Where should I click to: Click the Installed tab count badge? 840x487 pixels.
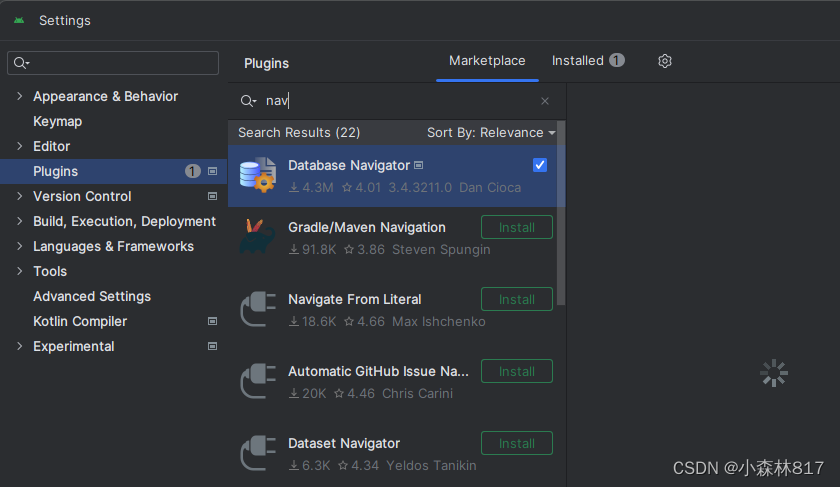click(617, 60)
